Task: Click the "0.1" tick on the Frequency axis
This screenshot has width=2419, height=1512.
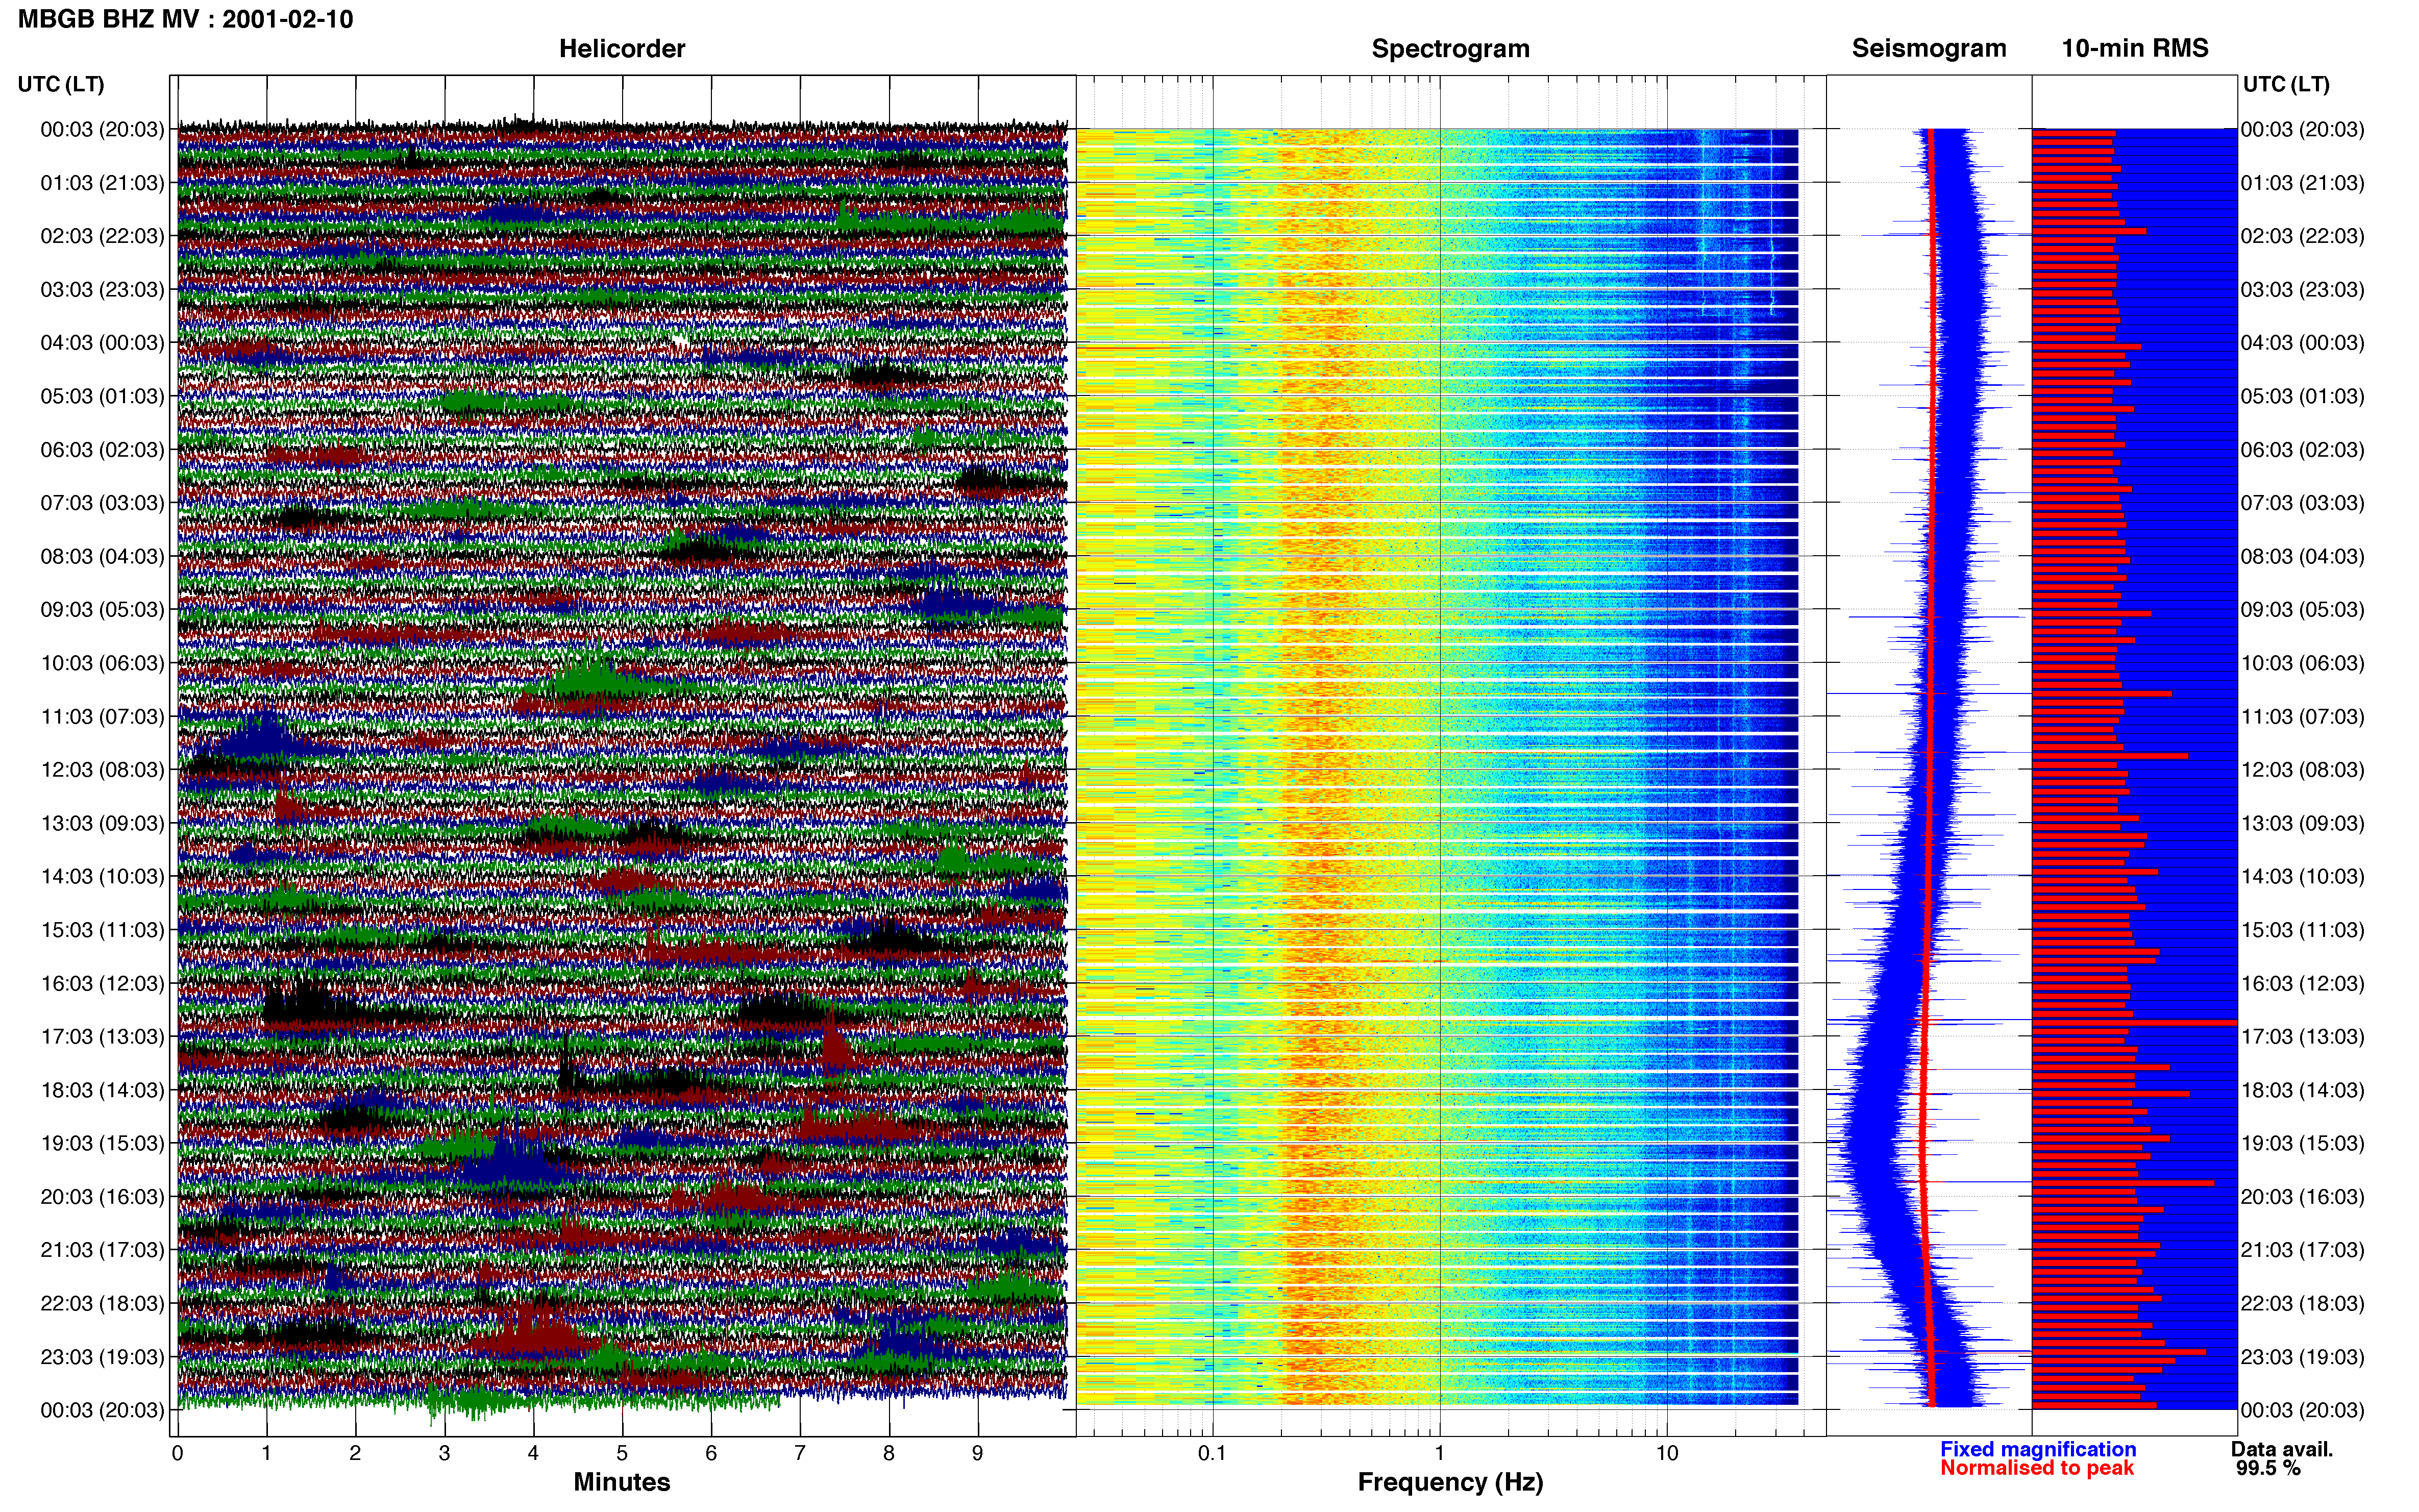Action: 1212,1453
